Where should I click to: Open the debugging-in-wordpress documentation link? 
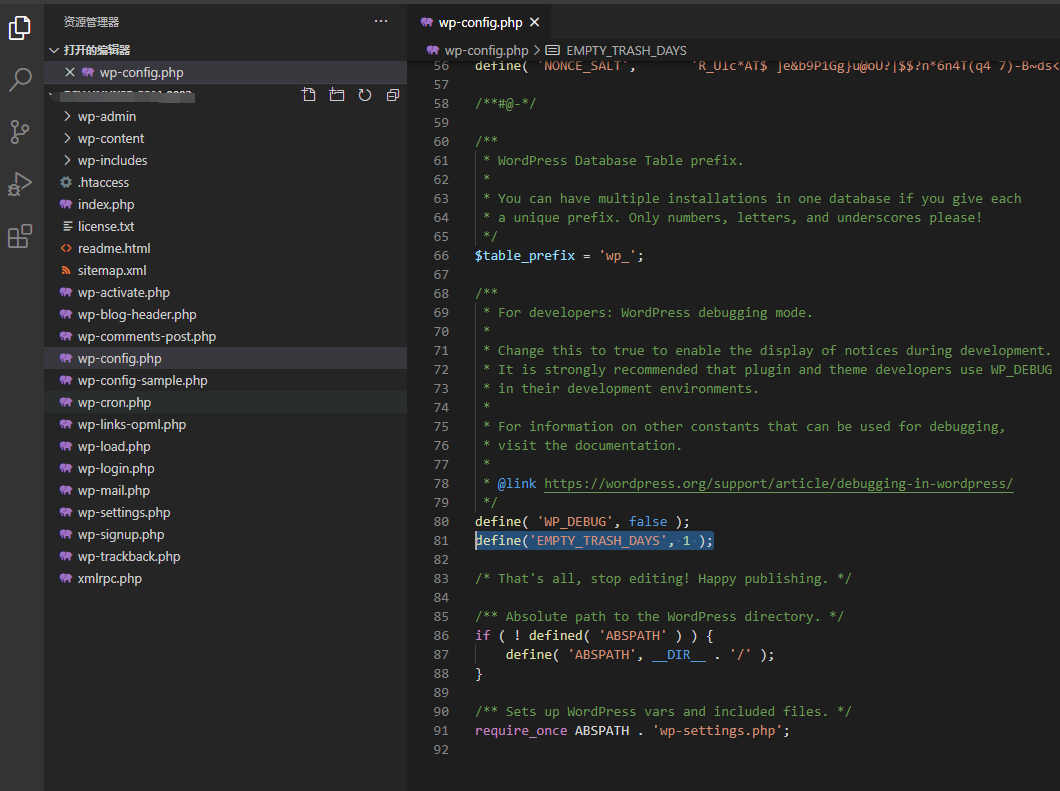click(779, 483)
